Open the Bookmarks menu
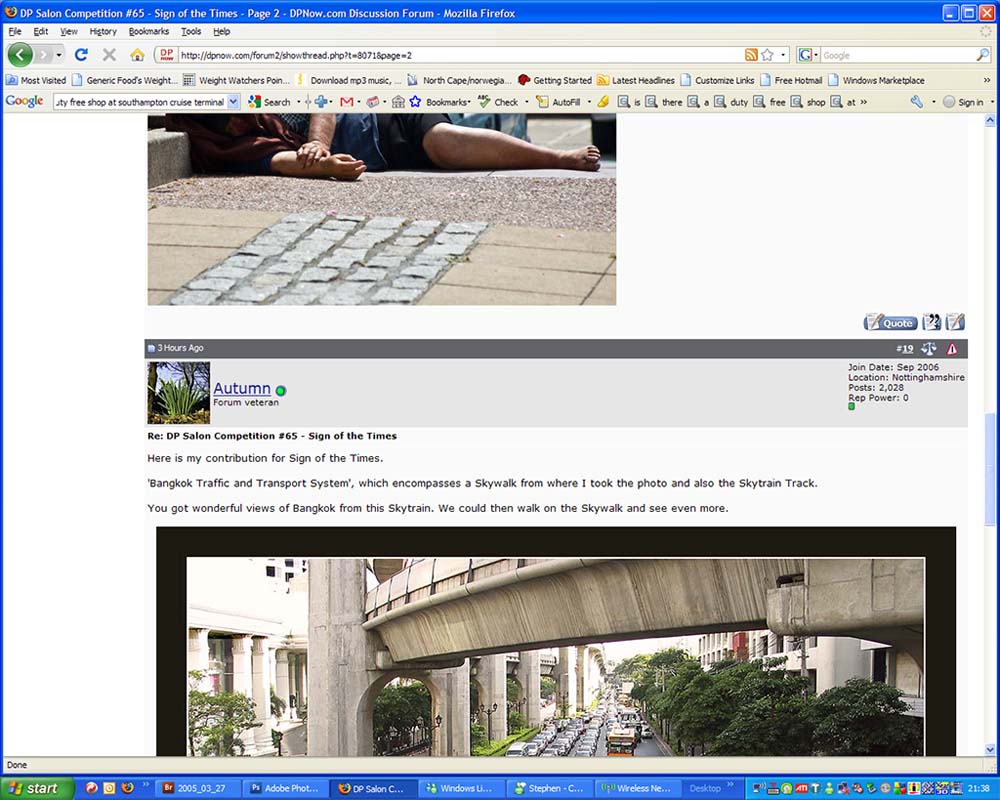 click(149, 32)
